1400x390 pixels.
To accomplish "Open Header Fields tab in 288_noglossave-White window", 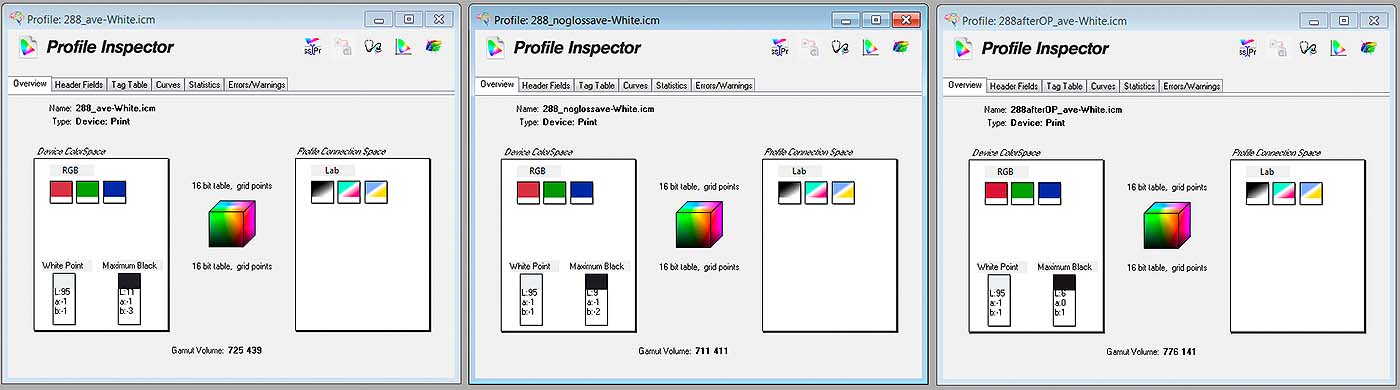I will [x=547, y=86].
